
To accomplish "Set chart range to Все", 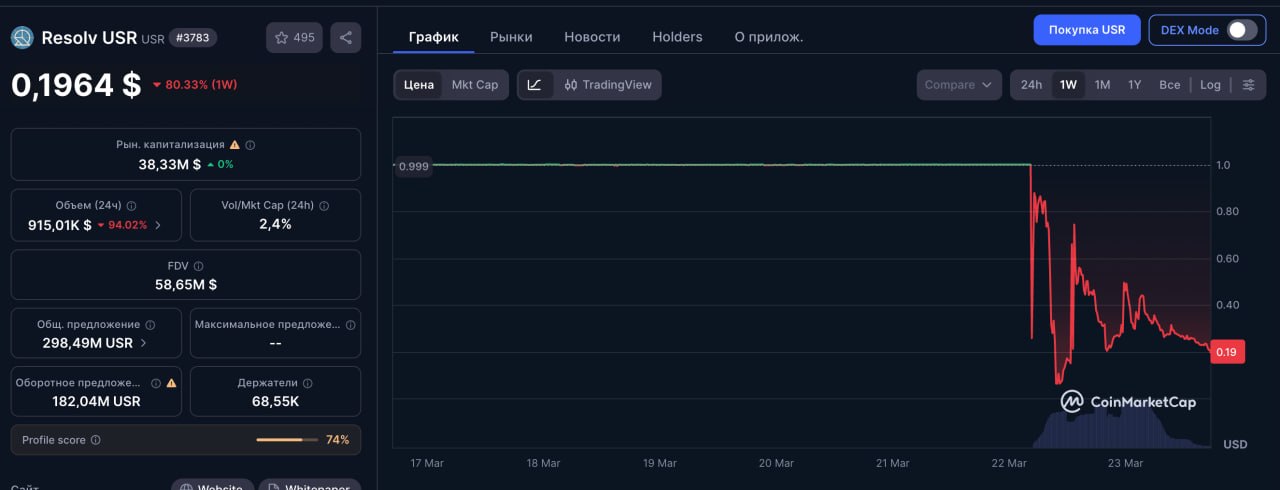I will click(x=1170, y=85).
